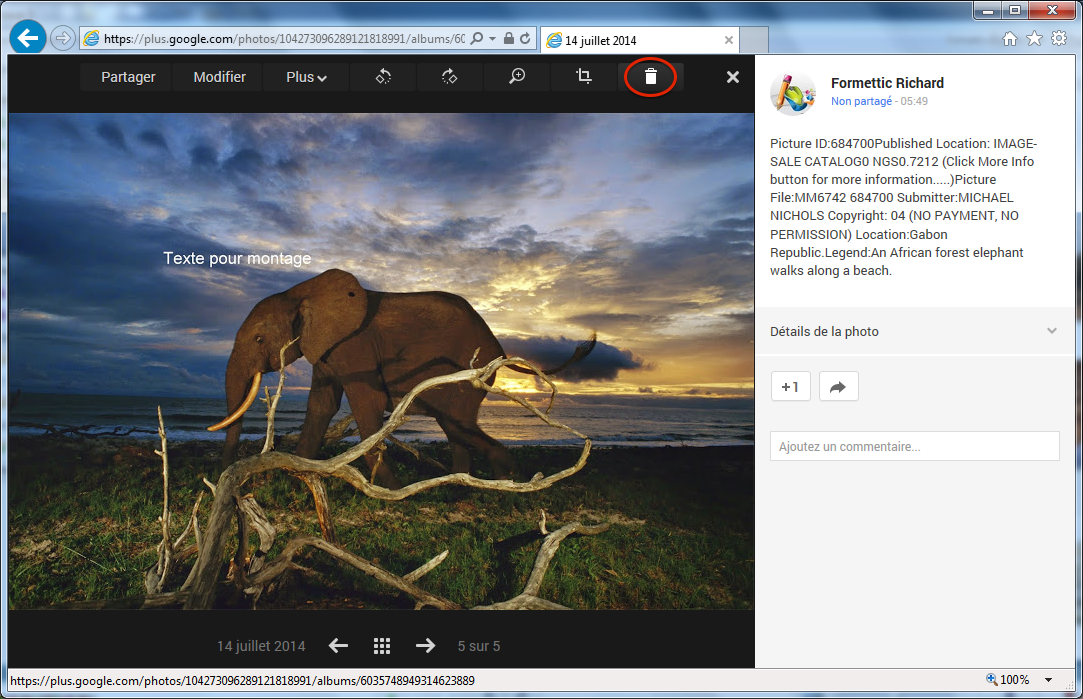Click the Partager button

pyautogui.click(x=128, y=77)
